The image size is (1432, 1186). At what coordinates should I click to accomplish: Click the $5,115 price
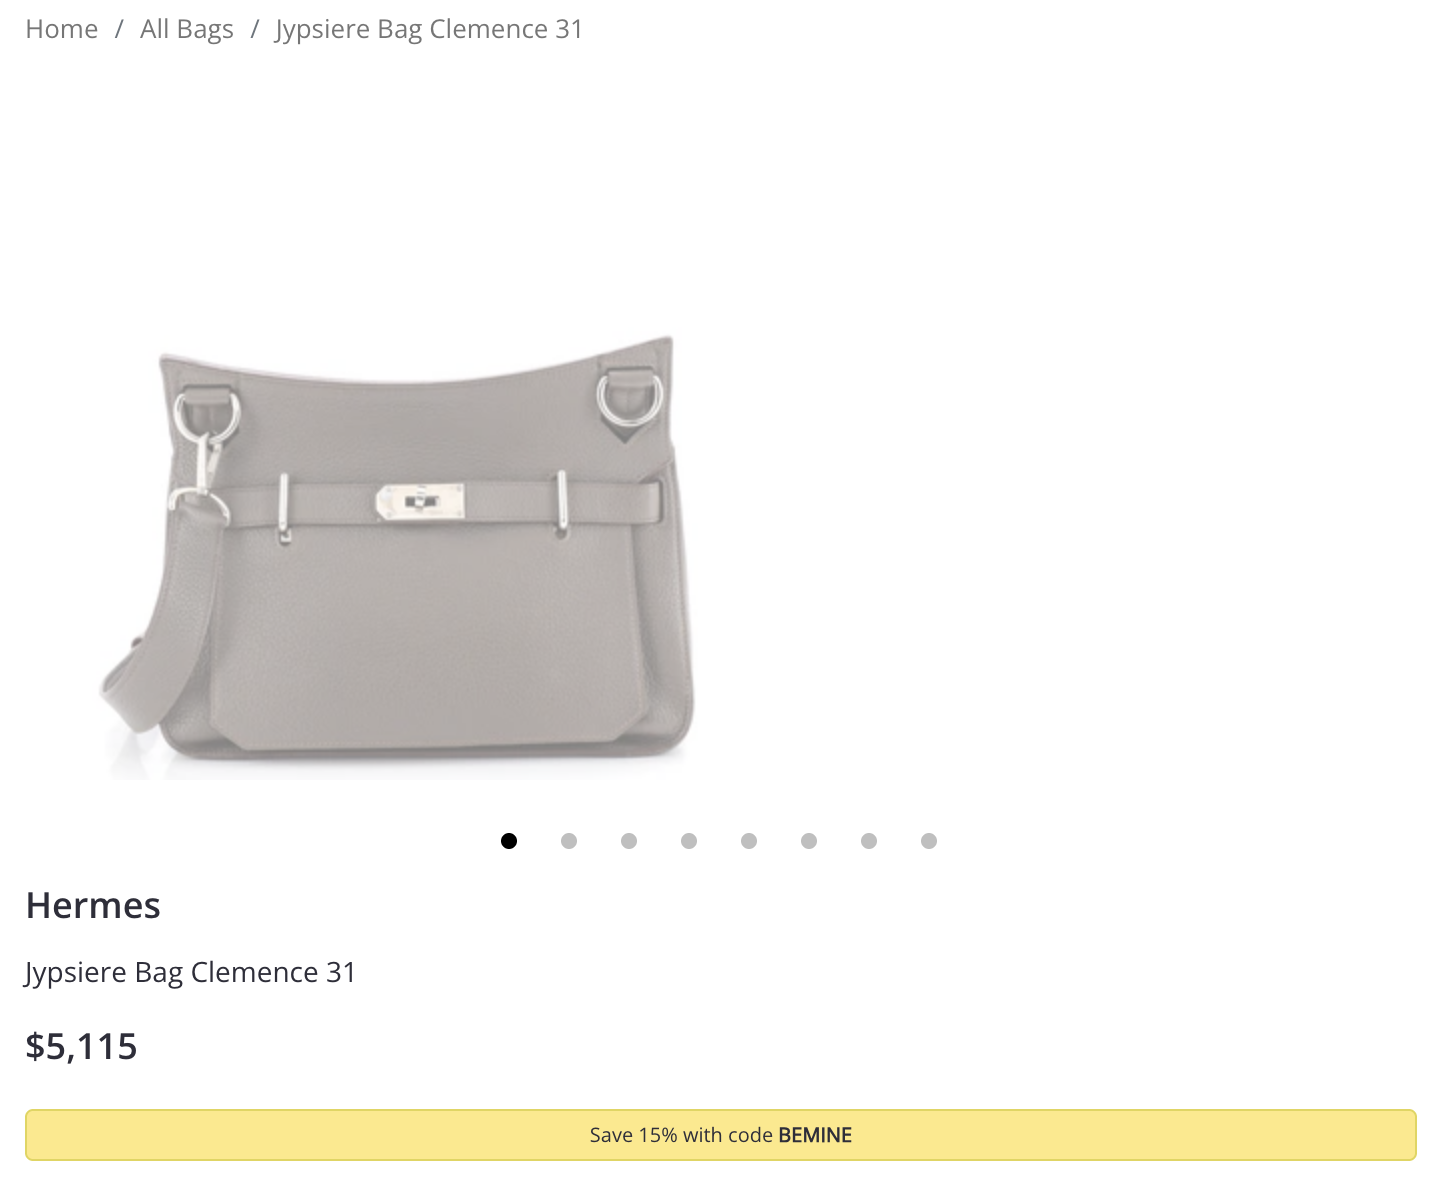(81, 1046)
